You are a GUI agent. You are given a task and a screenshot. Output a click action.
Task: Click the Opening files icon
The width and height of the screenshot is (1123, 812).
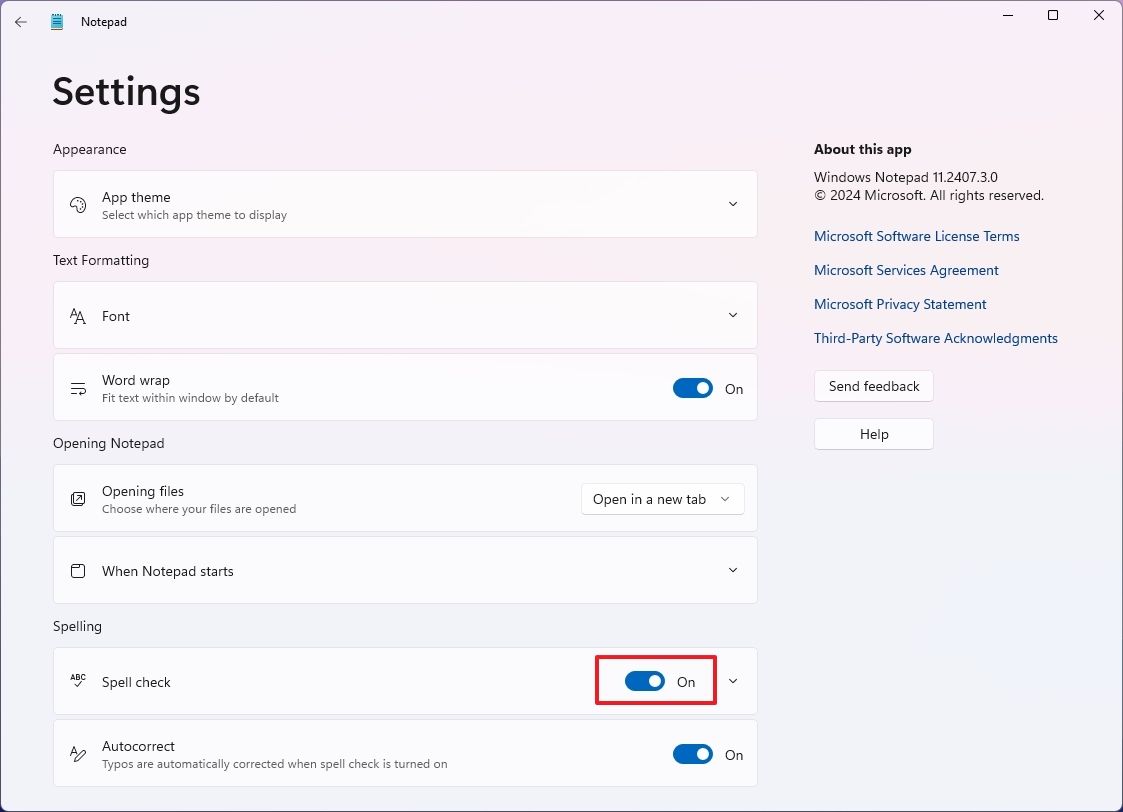[77, 498]
